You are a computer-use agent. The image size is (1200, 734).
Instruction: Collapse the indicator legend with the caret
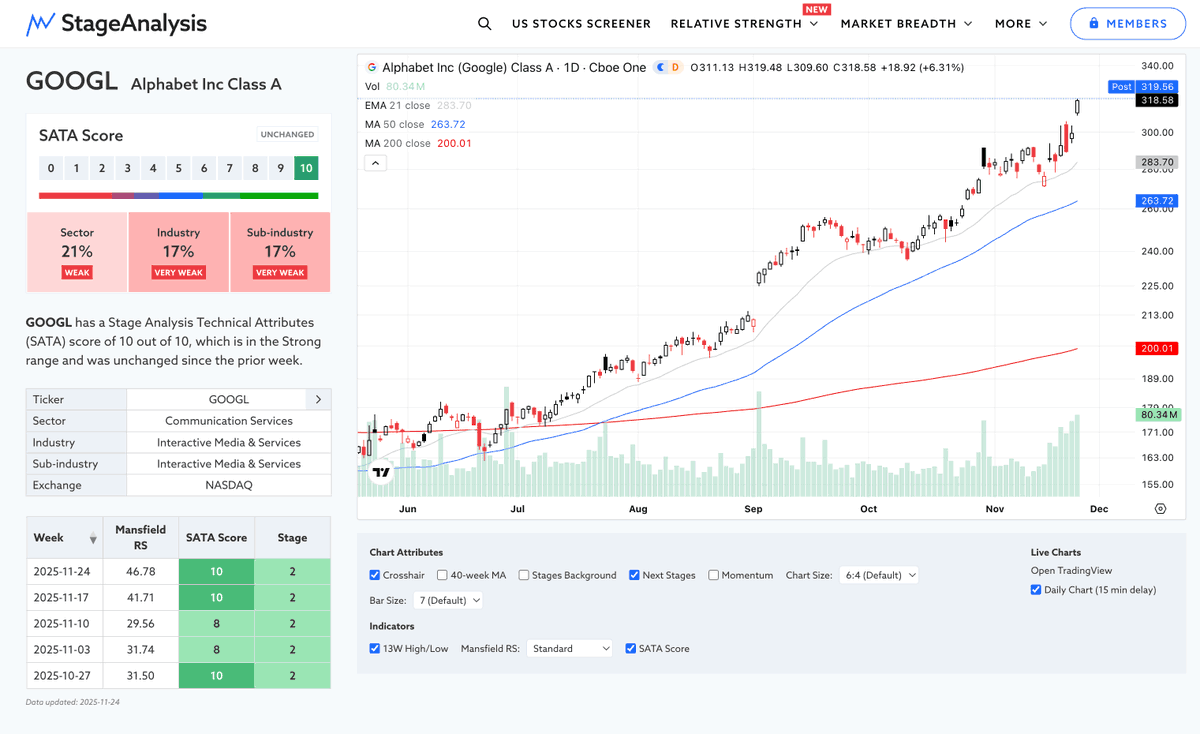tap(375, 162)
